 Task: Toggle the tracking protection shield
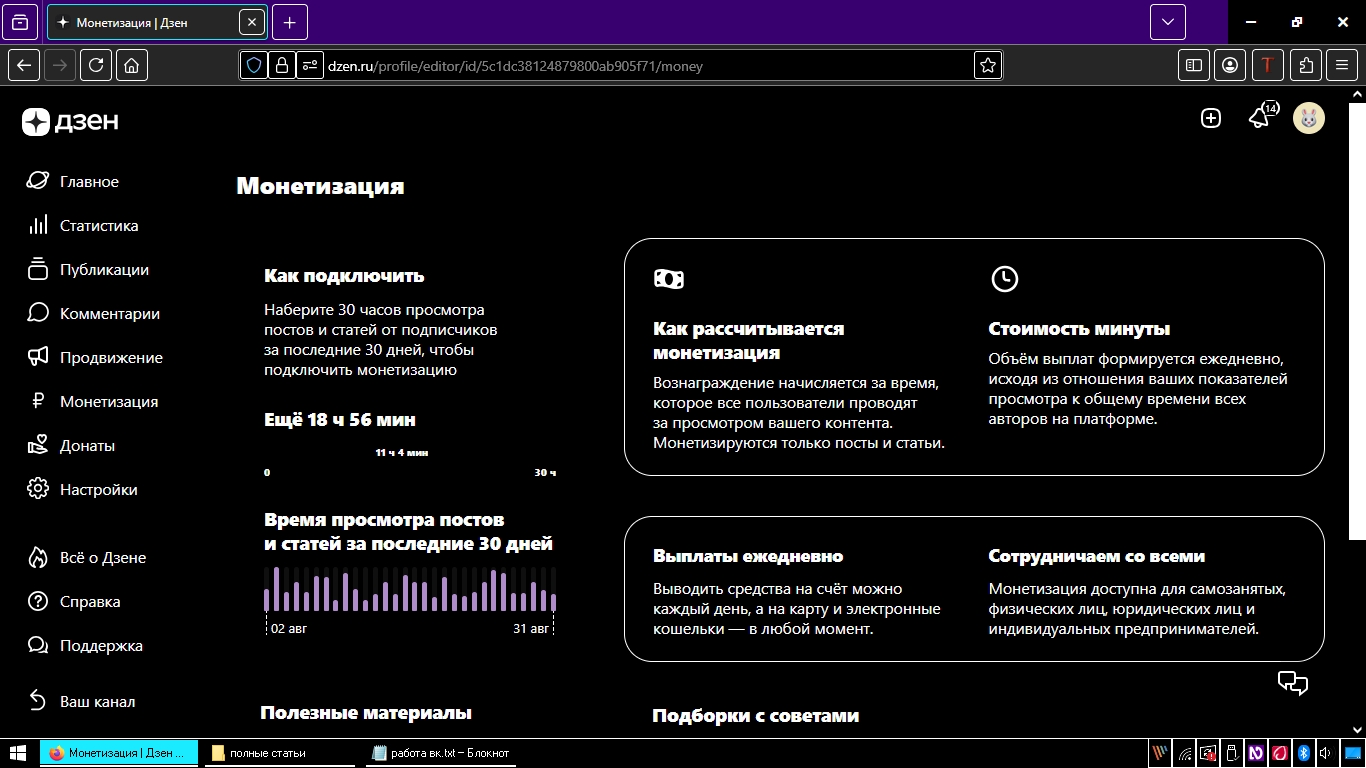click(255, 65)
